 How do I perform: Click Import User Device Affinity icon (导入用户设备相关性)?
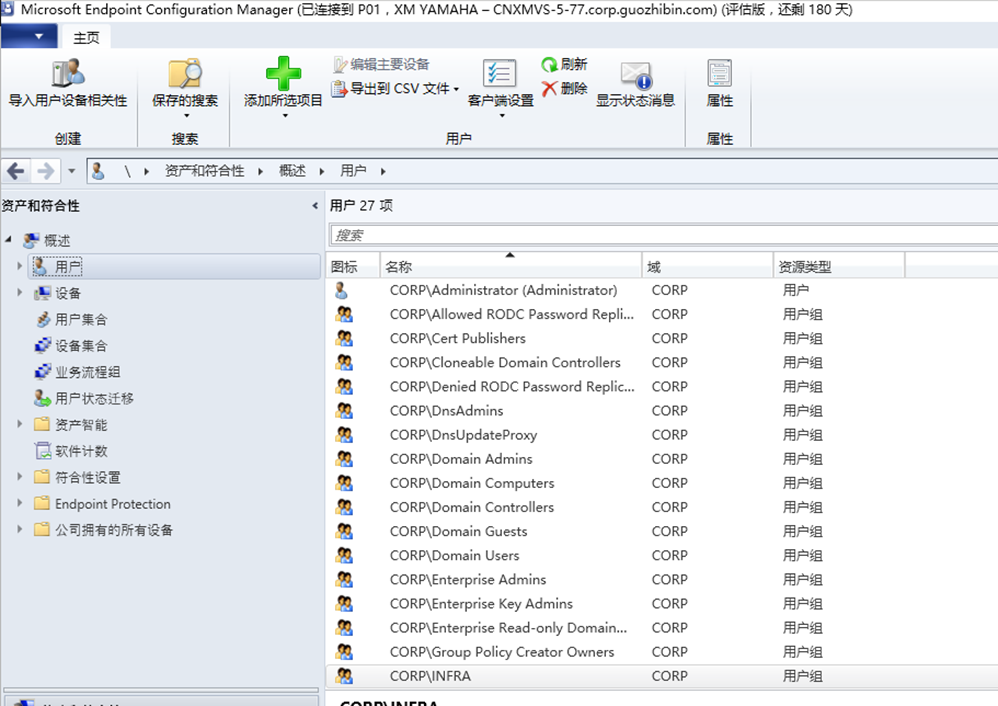tap(68, 73)
